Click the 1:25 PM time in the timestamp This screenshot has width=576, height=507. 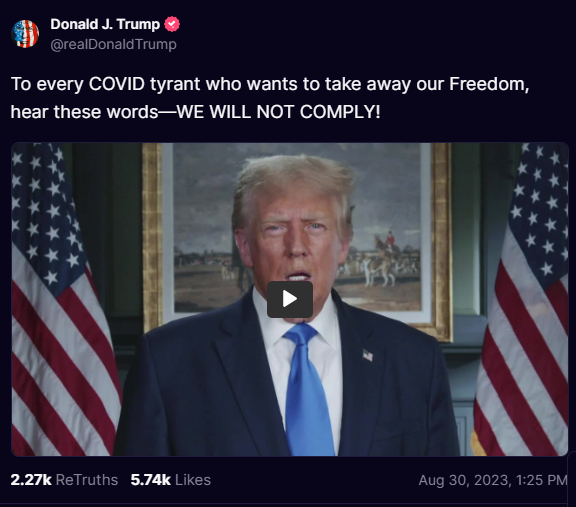(541, 480)
